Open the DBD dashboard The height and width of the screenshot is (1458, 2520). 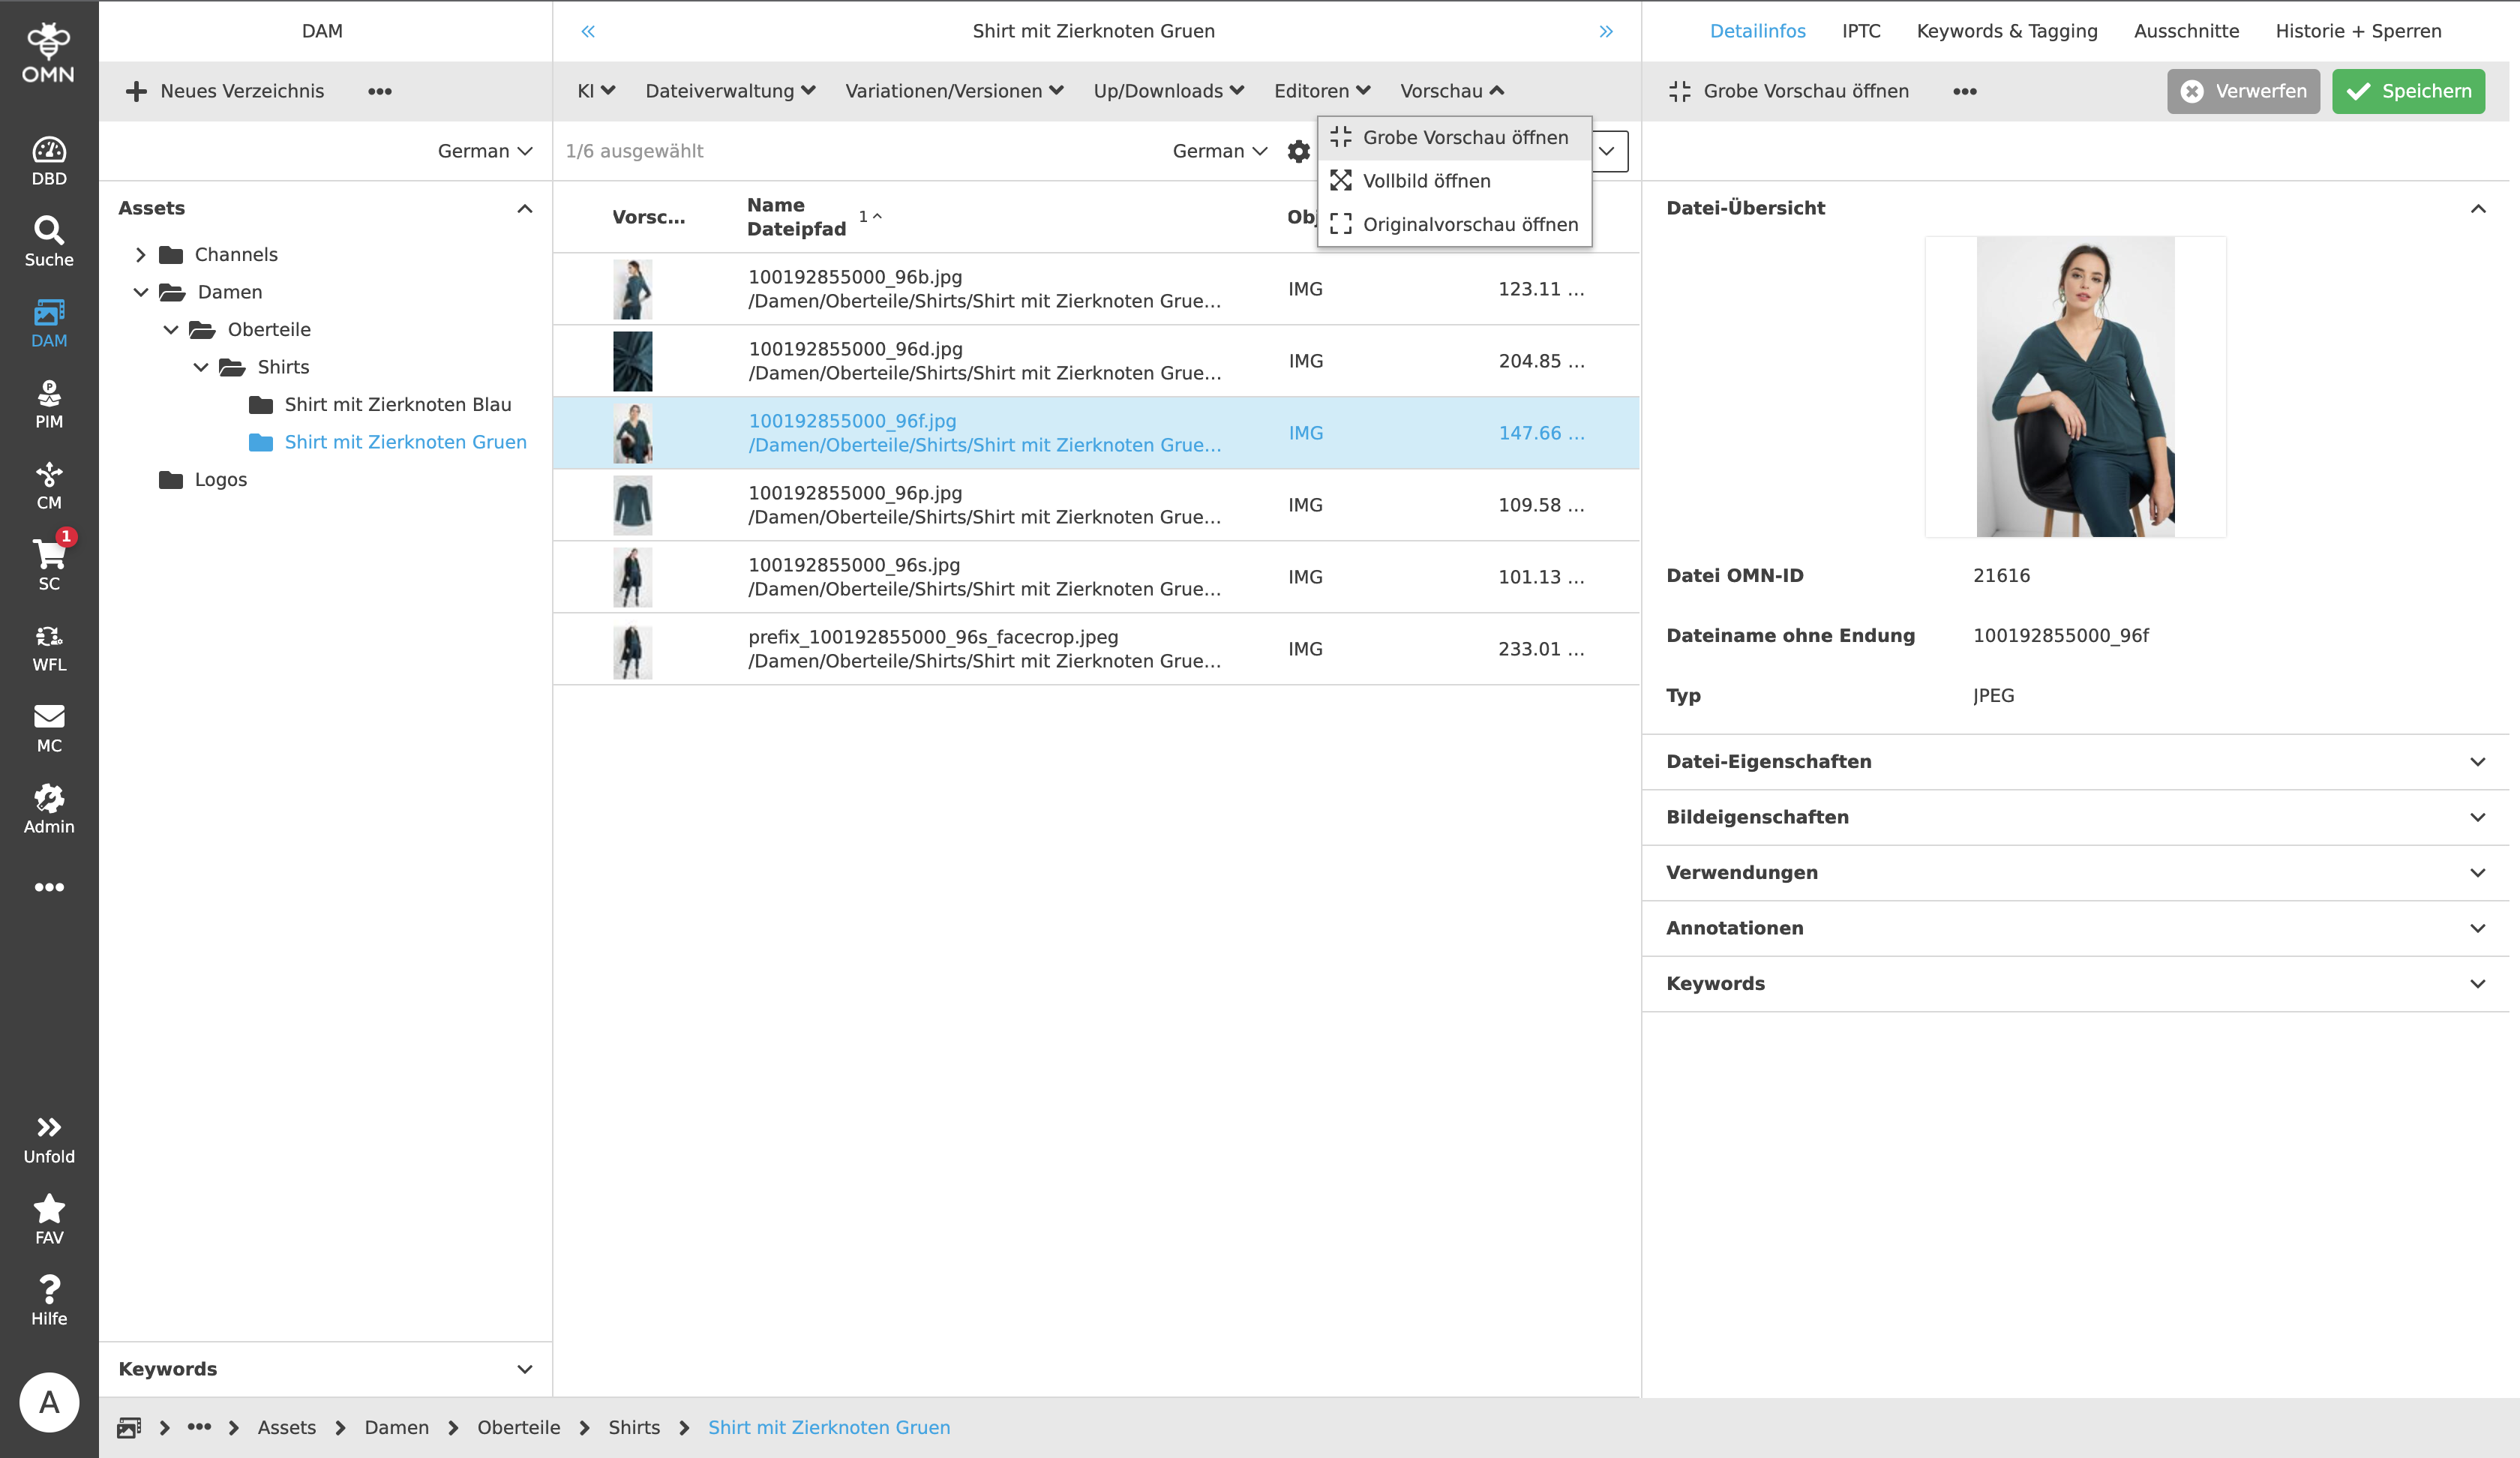point(49,158)
